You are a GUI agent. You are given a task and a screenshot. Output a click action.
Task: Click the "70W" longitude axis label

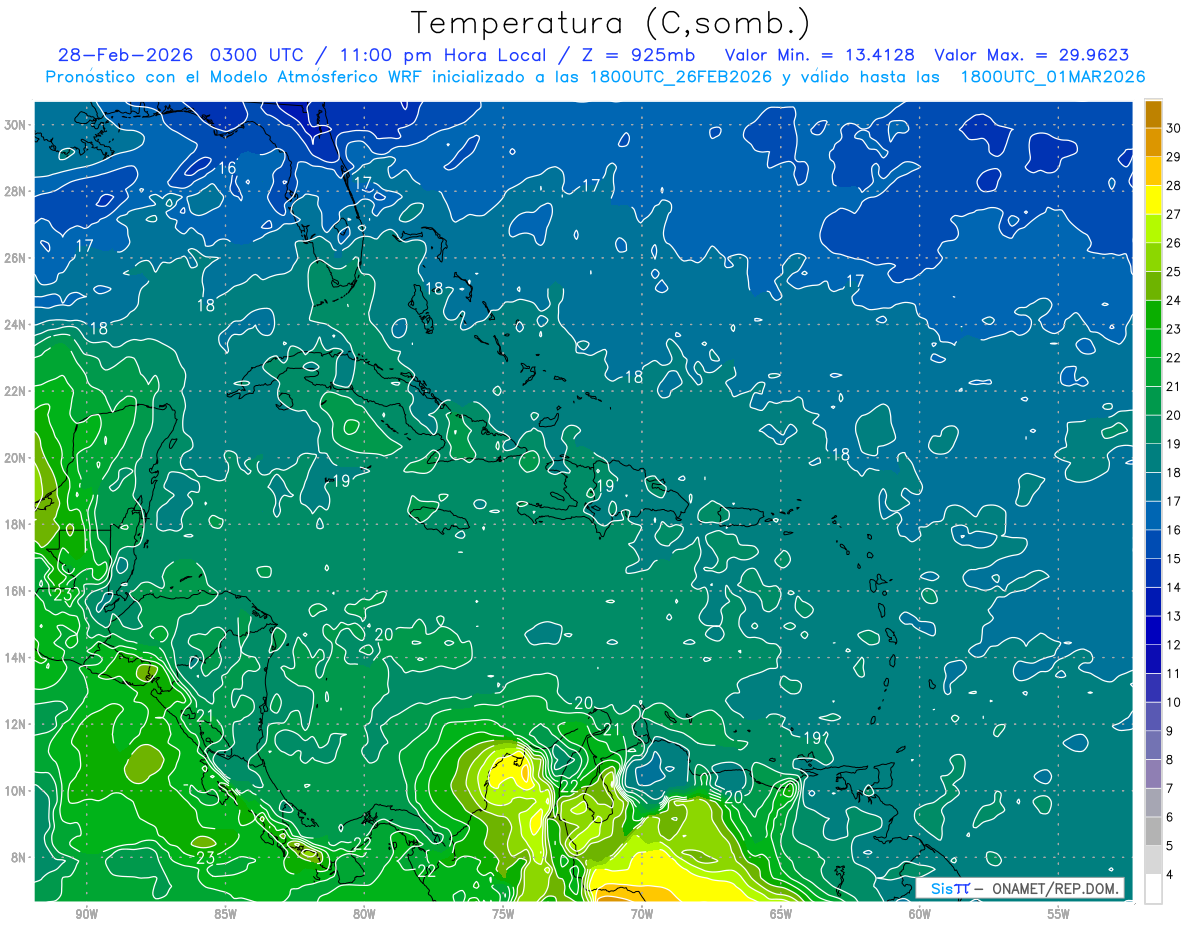coord(642,914)
